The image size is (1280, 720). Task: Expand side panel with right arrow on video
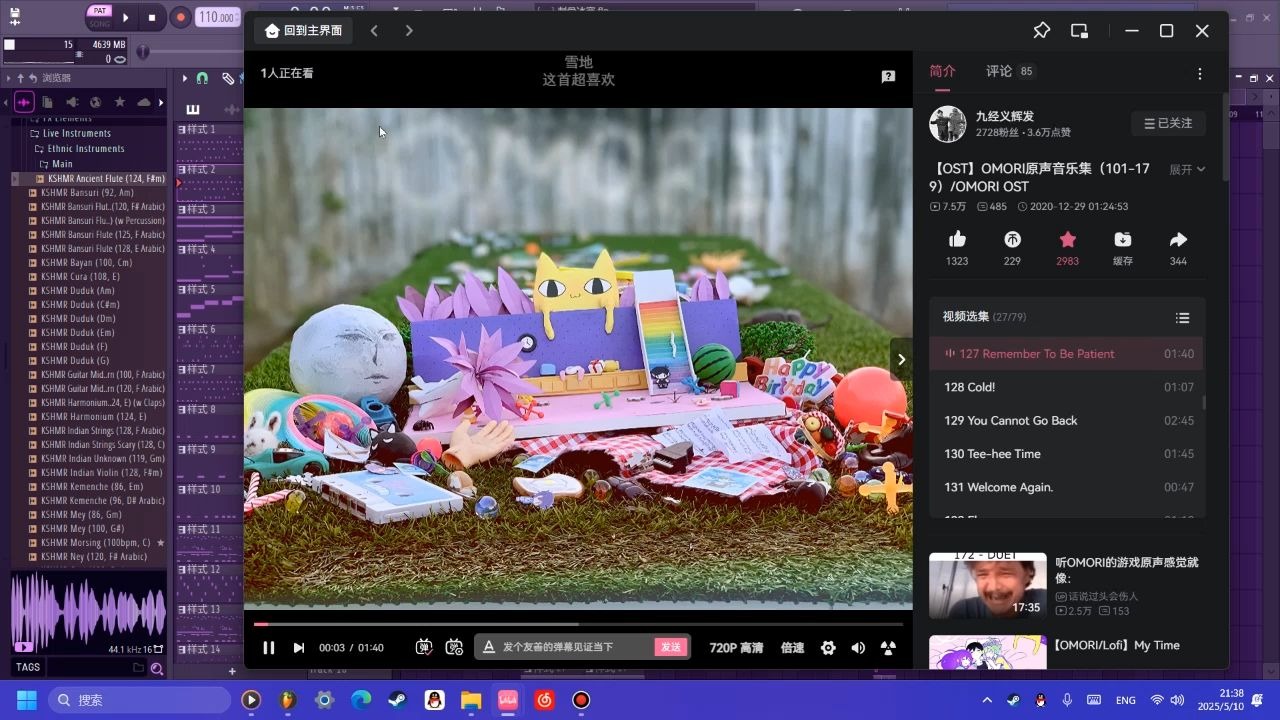pyautogui.click(x=901, y=360)
